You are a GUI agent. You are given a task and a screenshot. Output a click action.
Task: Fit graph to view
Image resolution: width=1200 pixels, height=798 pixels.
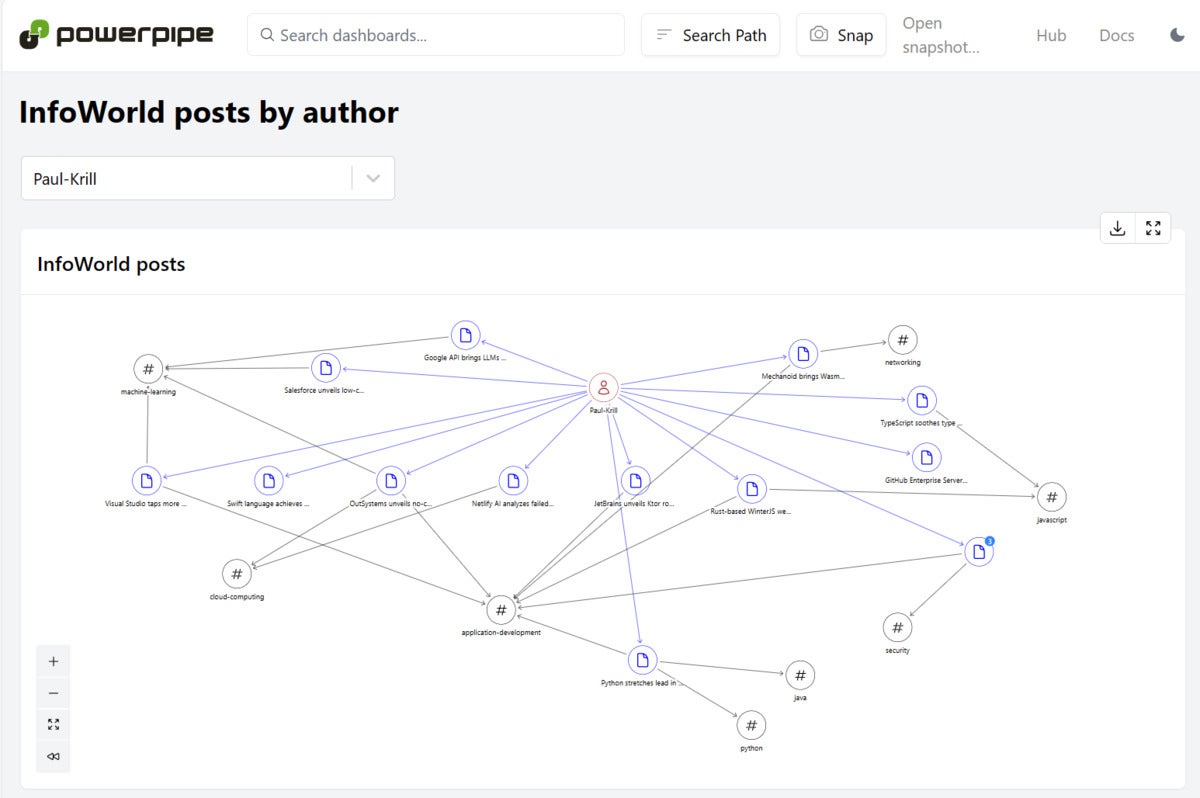[x=53, y=725]
